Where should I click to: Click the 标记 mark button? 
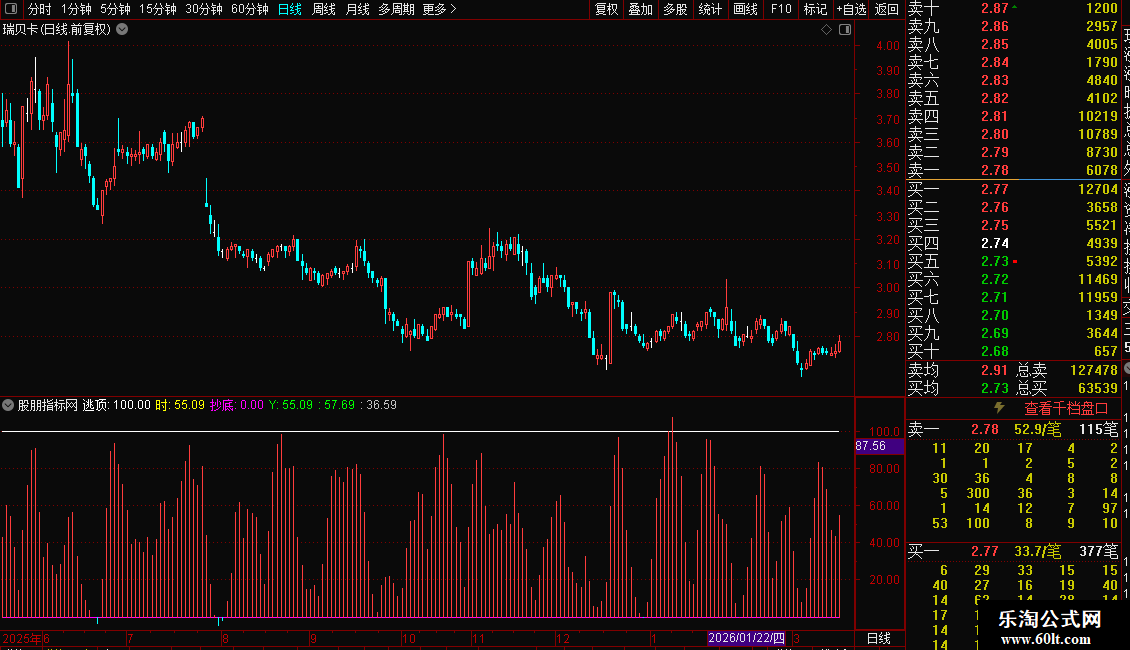pyautogui.click(x=815, y=9)
